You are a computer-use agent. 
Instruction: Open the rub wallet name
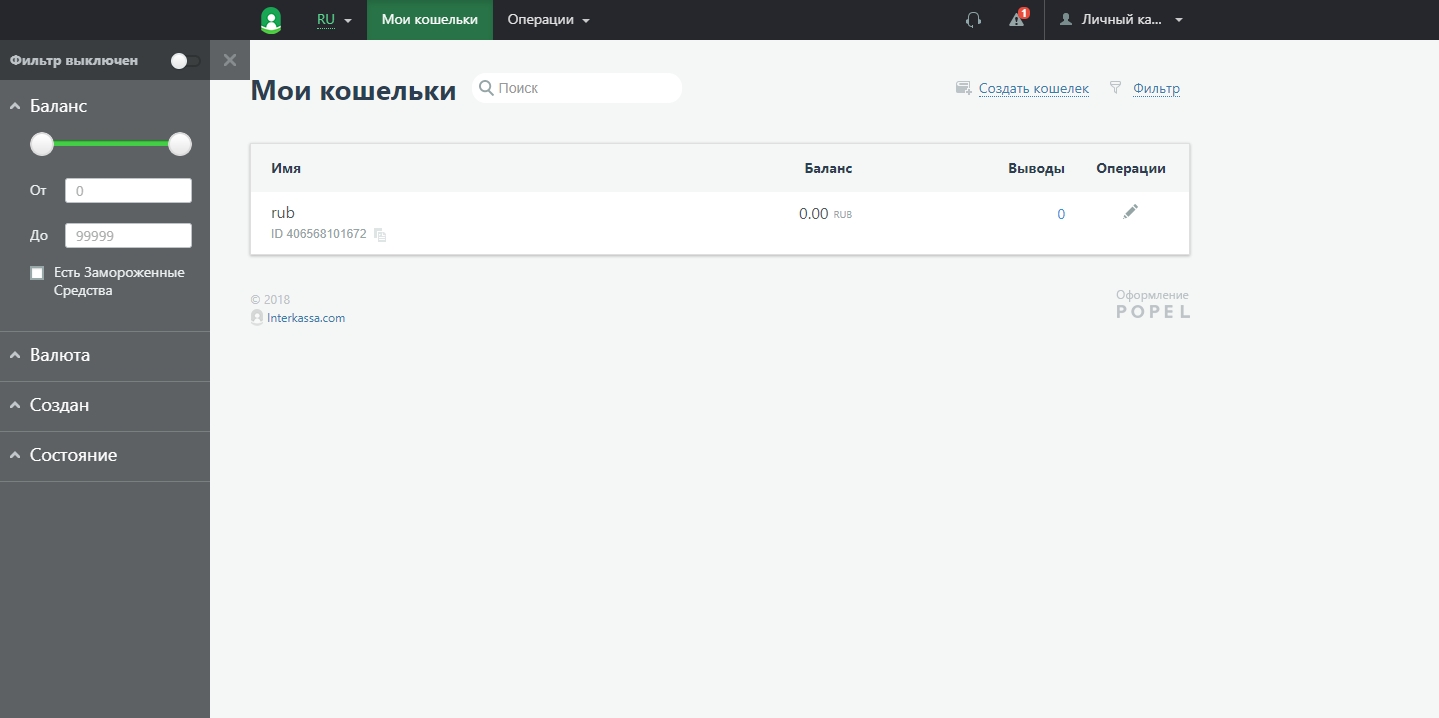(283, 213)
